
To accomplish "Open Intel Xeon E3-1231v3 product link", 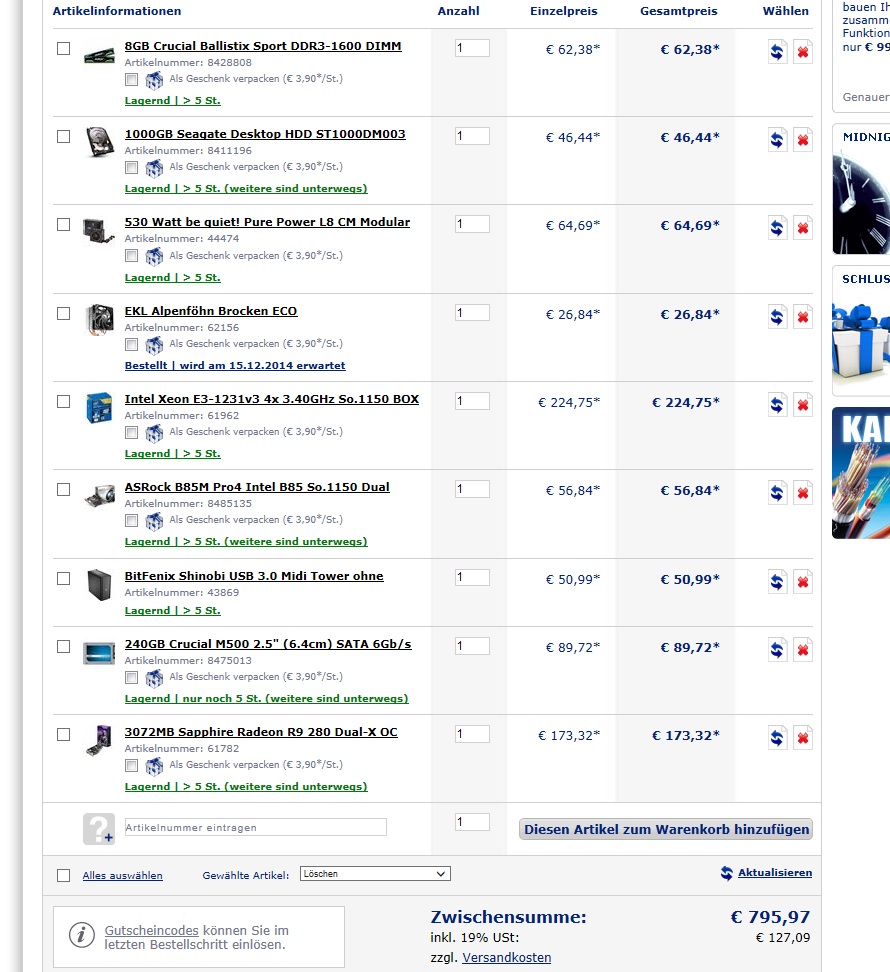I will point(271,399).
